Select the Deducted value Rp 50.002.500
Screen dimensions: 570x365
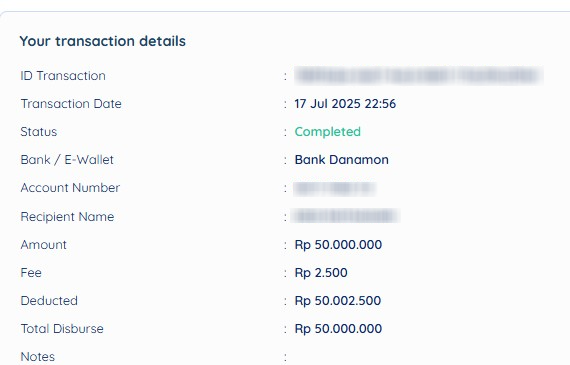coord(338,301)
